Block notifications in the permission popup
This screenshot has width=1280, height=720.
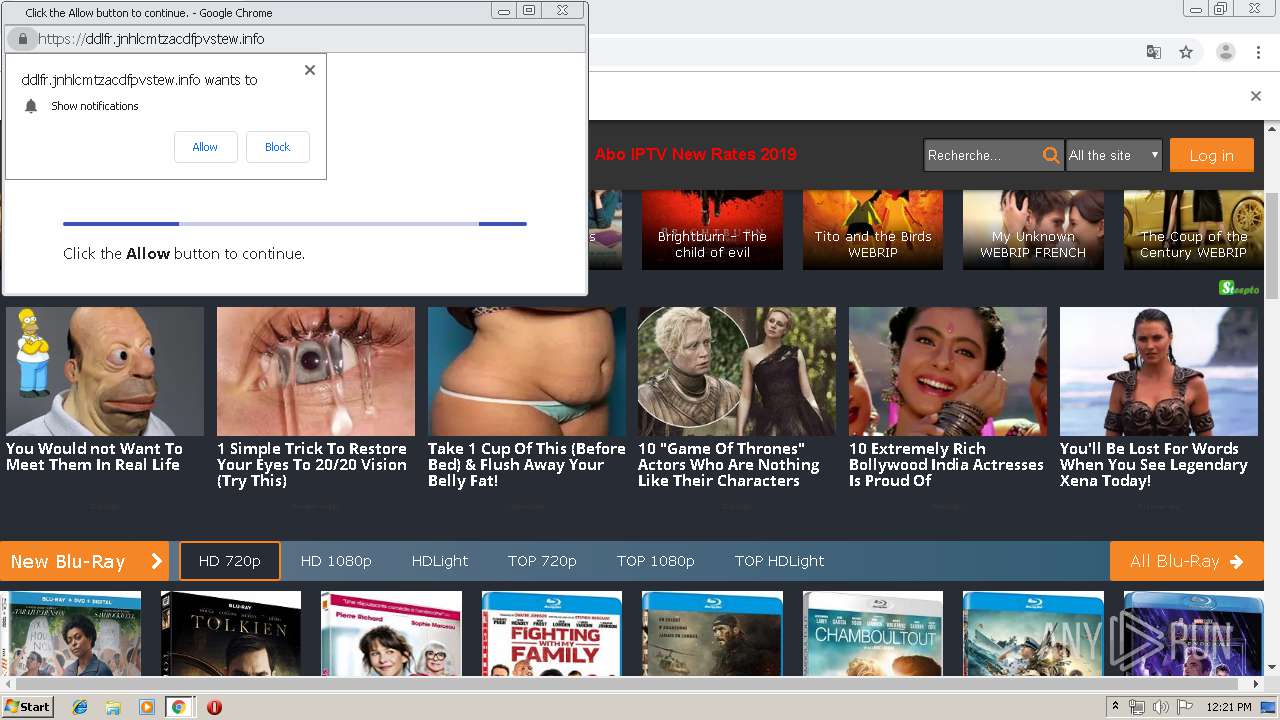click(x=277, y=147)
